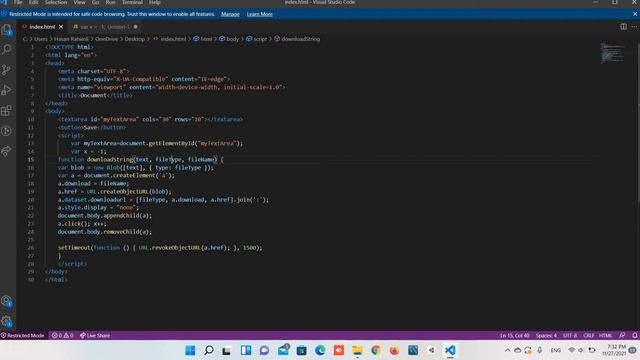Expand the index.html breadcrumb

[170, 39]
